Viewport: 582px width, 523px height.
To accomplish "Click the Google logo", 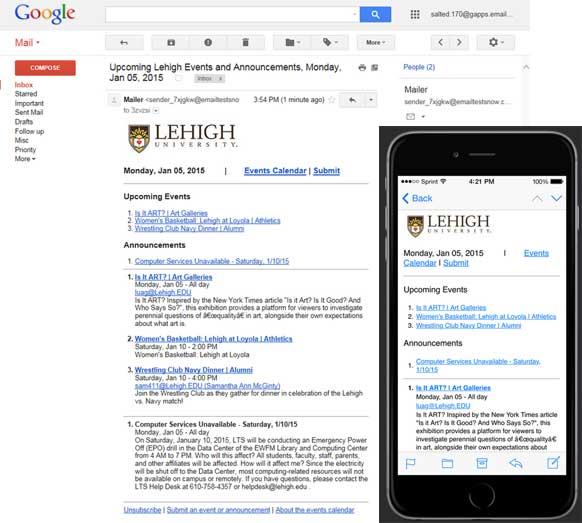I will tap(45, 14).
